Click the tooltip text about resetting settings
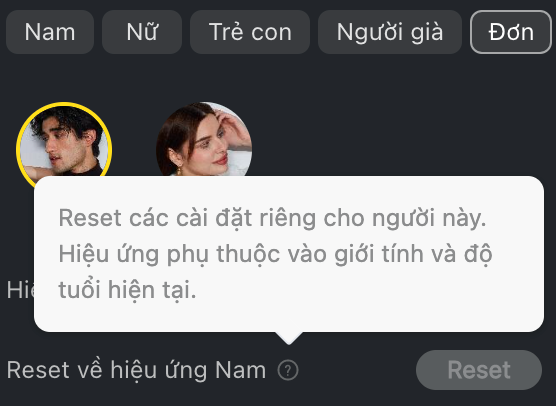This screenshot has height=406, width=556. pos(276,254)
